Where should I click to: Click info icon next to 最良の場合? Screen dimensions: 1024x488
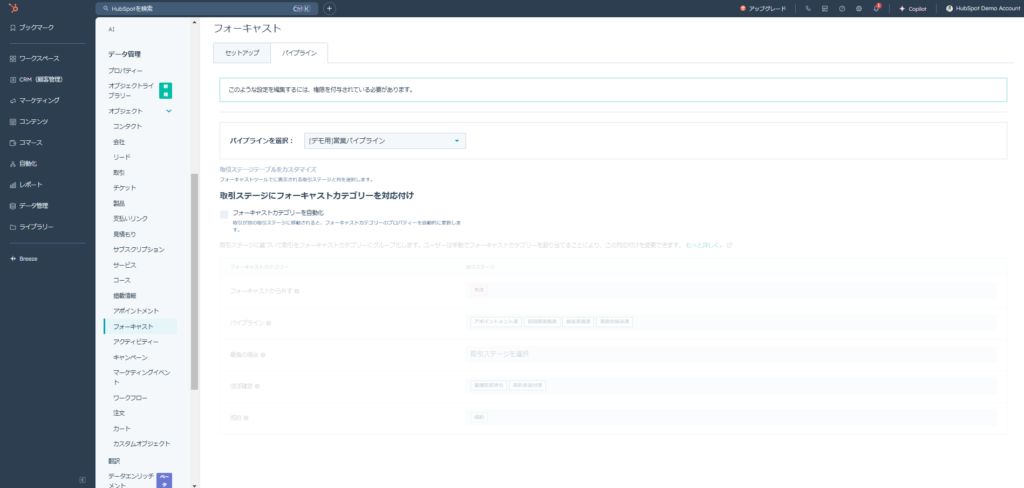(263, 355)
